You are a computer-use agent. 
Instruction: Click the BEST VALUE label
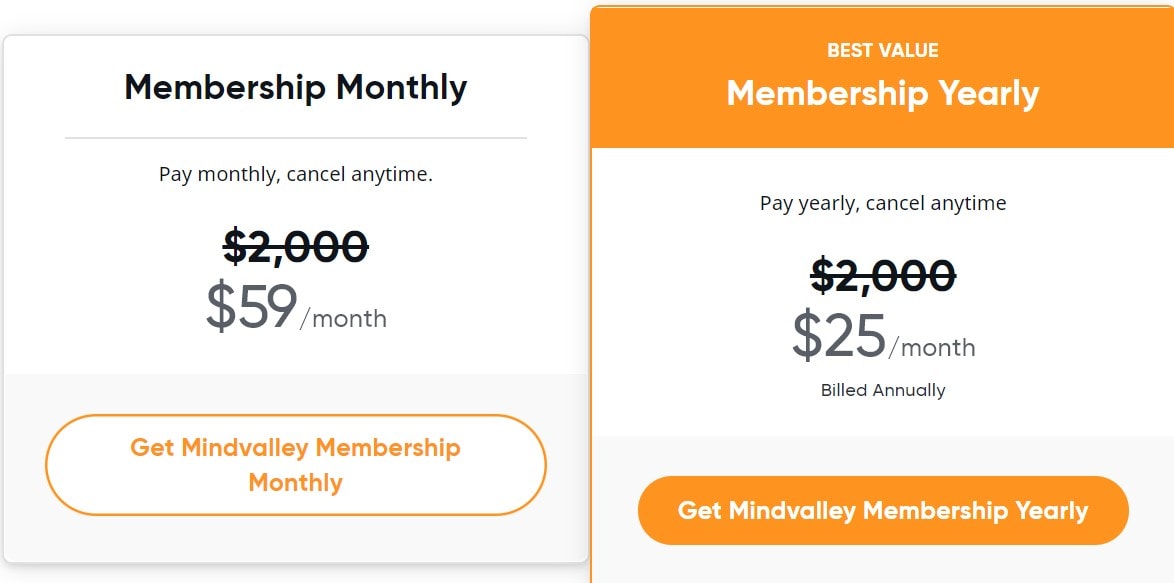(x=882, y=50)
